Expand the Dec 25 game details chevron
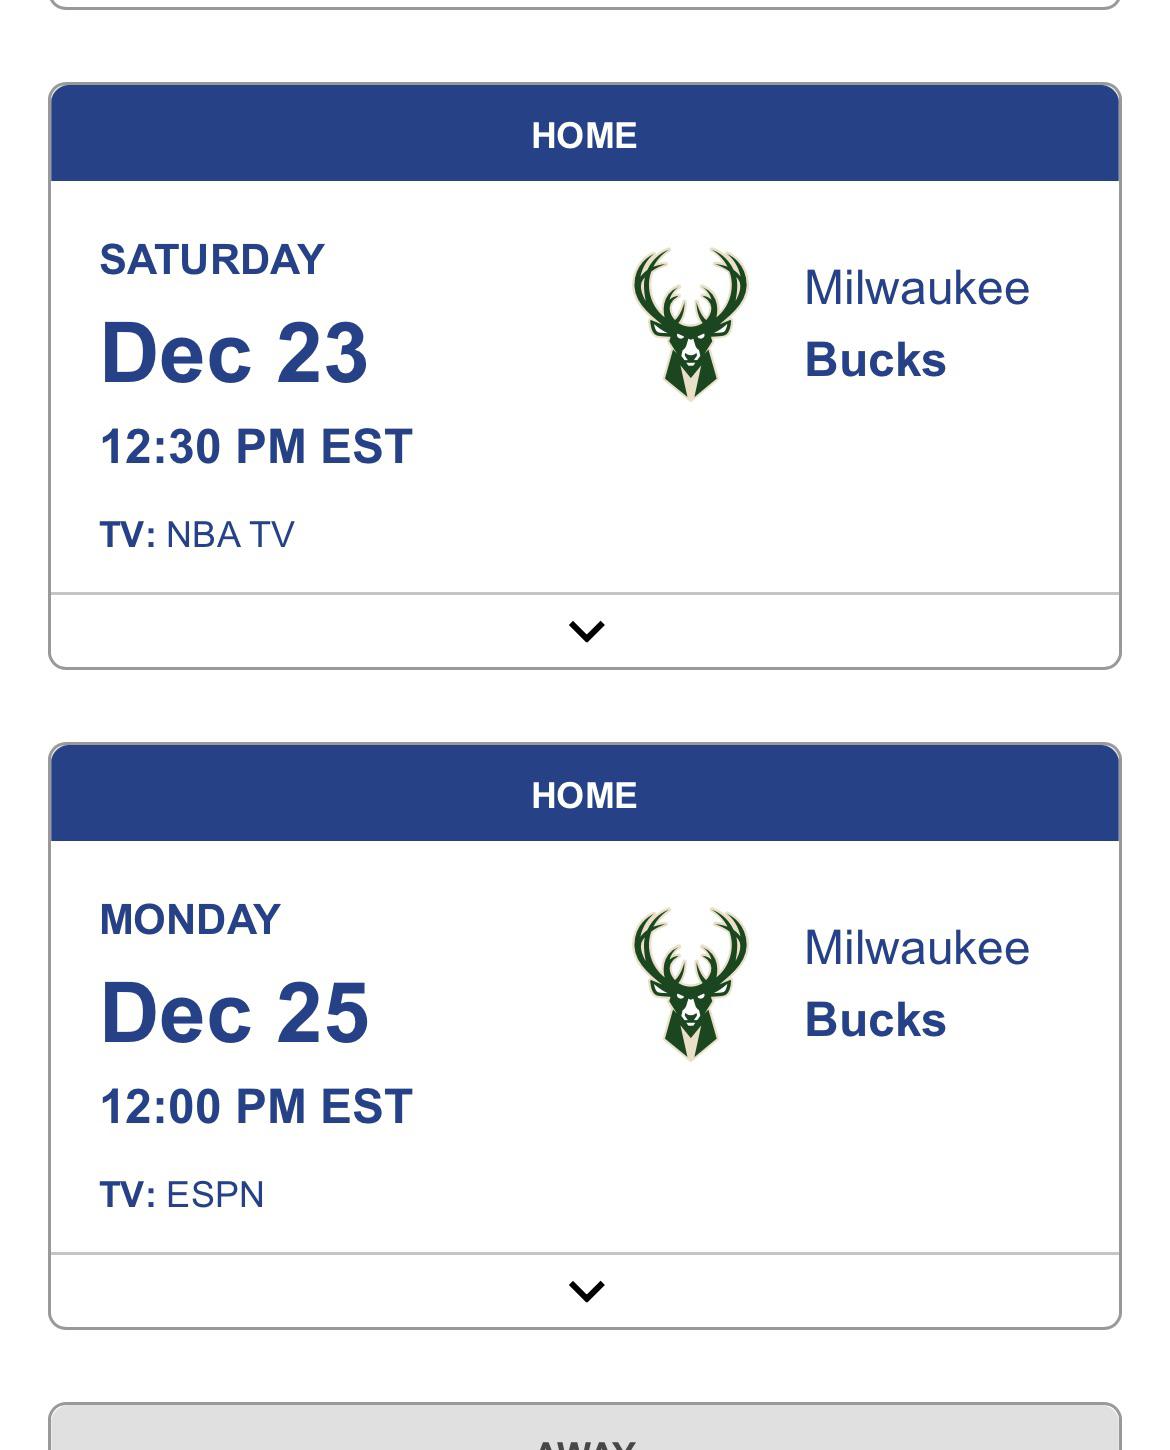1170x1450 pixels. click(586, 1291)
